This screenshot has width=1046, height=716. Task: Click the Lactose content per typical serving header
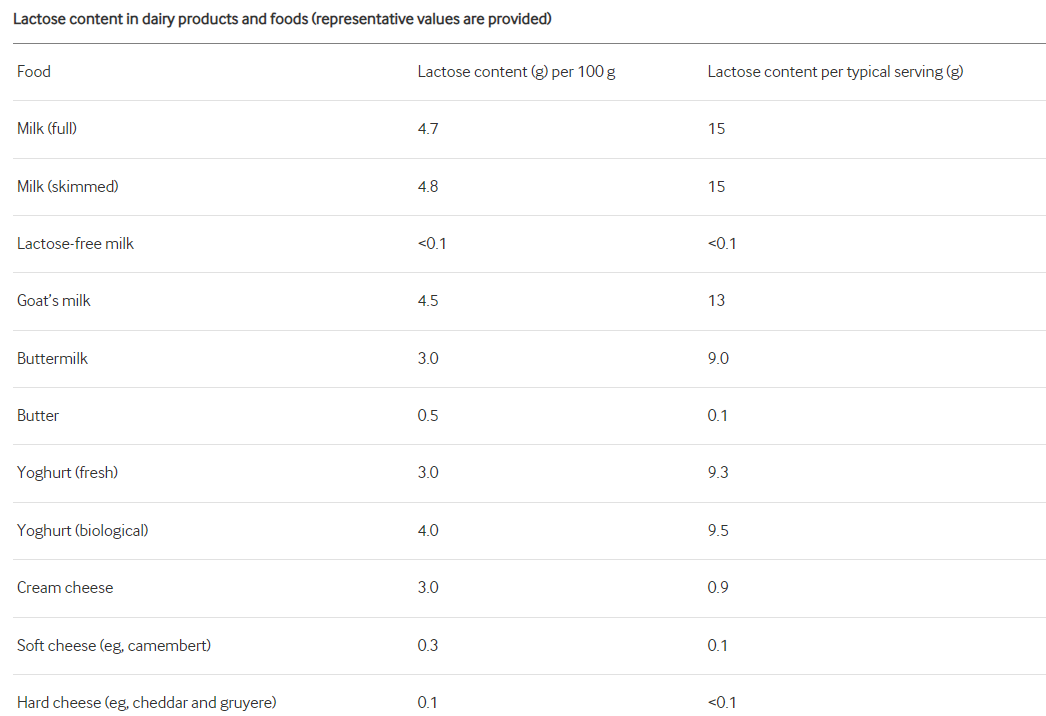[835, 72]
